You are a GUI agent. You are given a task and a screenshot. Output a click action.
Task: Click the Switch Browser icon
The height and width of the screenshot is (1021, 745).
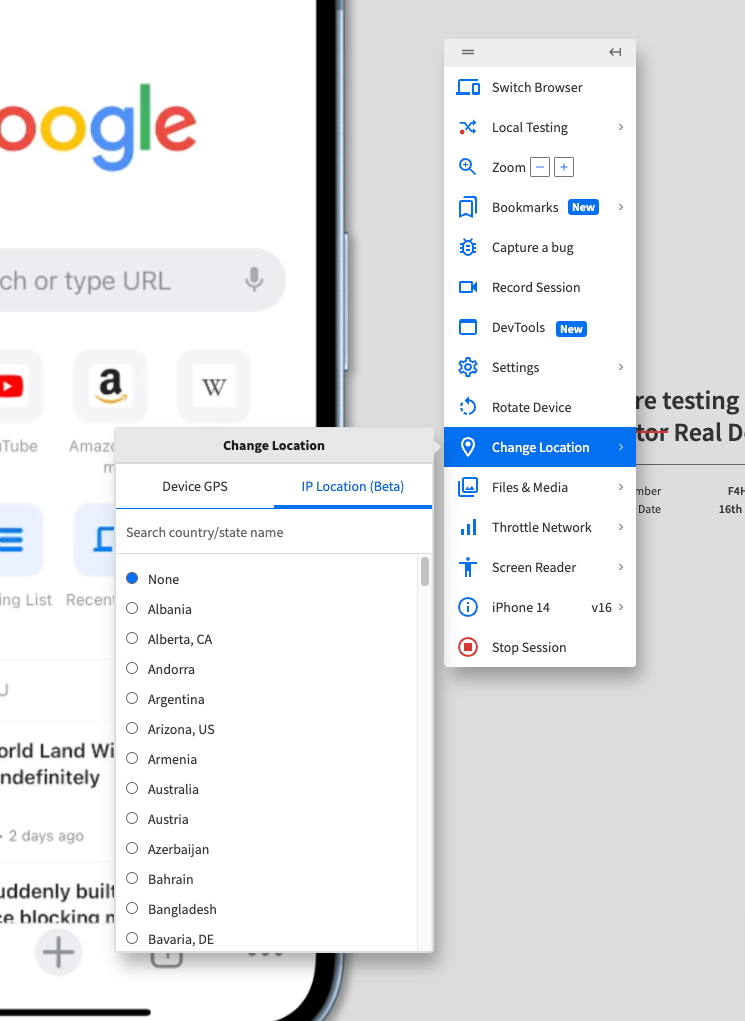pos(467,87)
